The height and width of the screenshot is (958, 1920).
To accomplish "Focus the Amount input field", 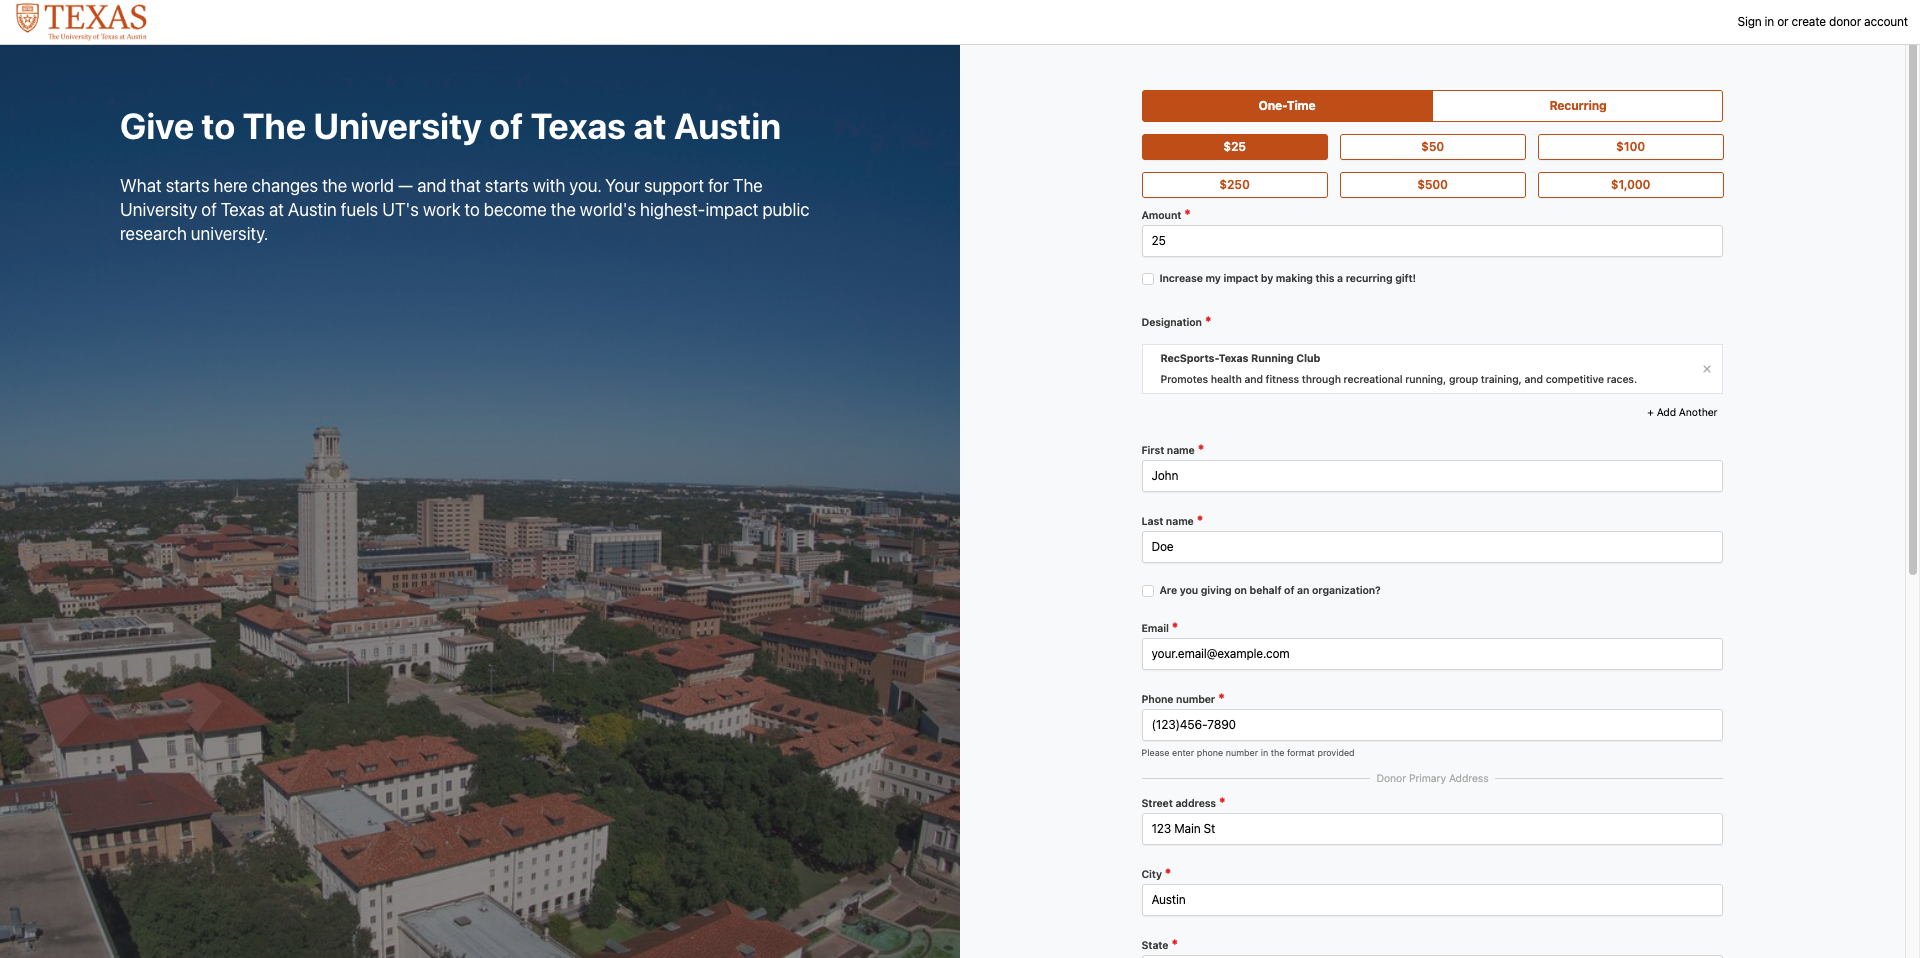I will [x=1431, y=241].
